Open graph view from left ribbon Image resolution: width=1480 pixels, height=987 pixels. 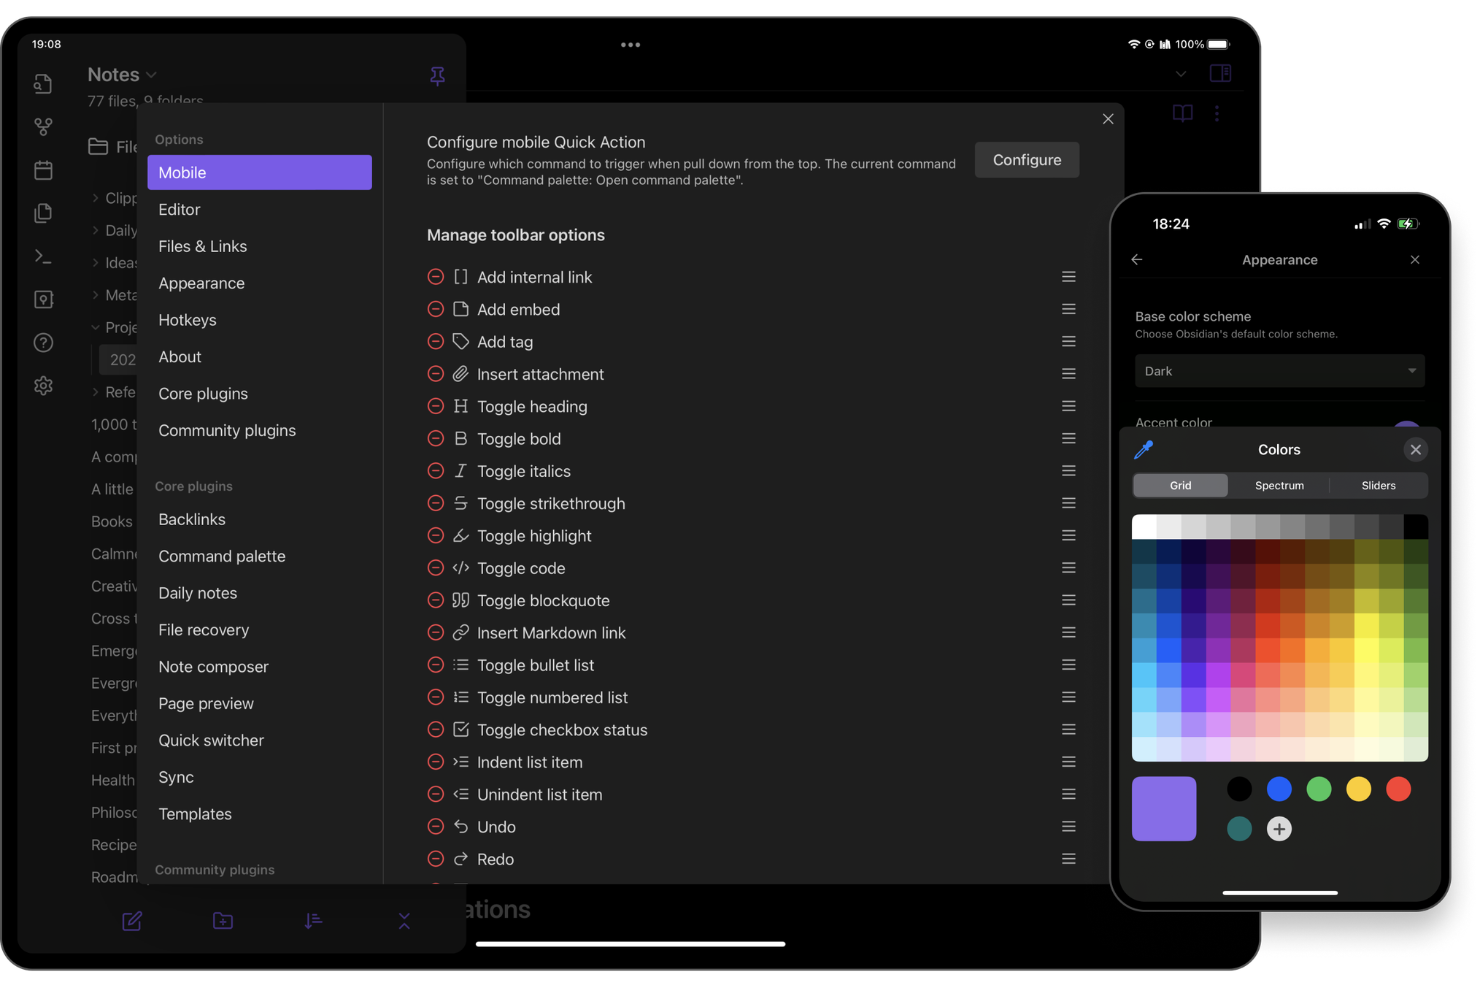click(43, 127)
